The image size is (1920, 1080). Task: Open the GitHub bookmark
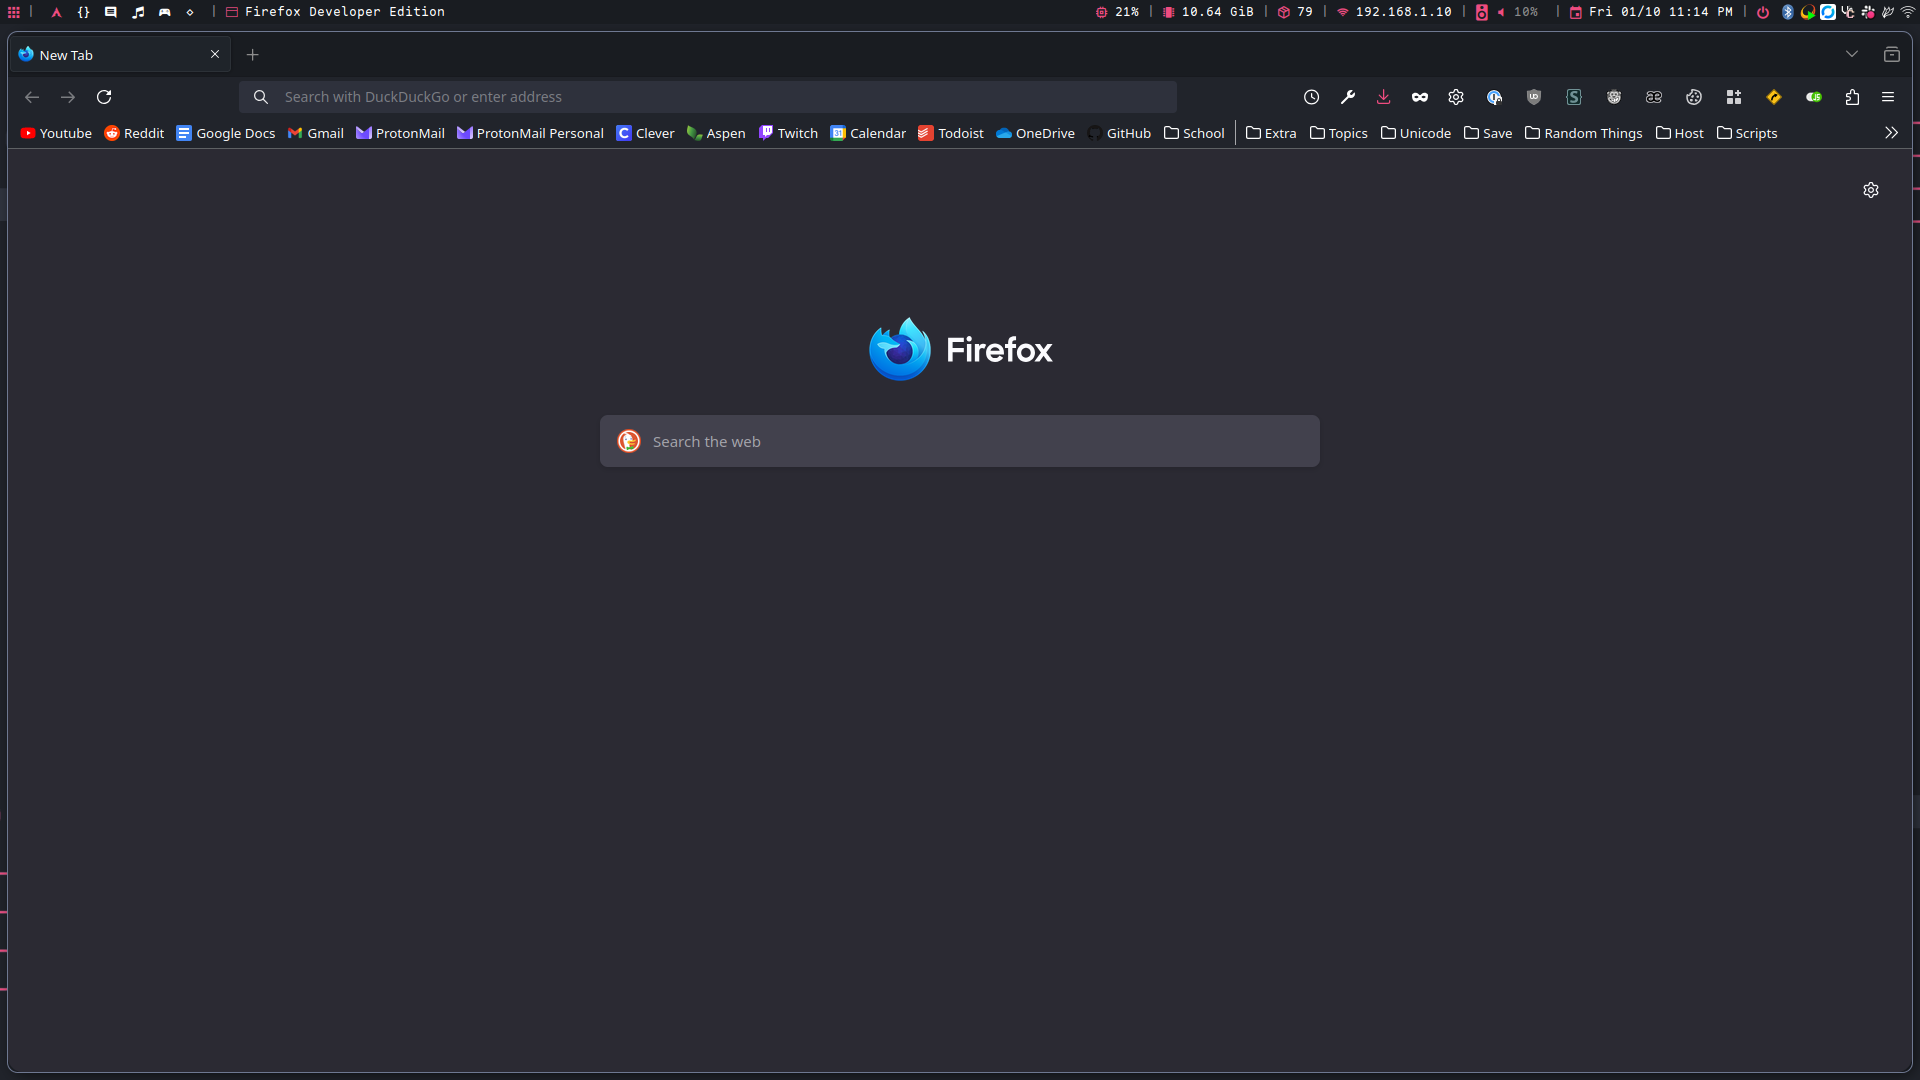click(1119, 133)
